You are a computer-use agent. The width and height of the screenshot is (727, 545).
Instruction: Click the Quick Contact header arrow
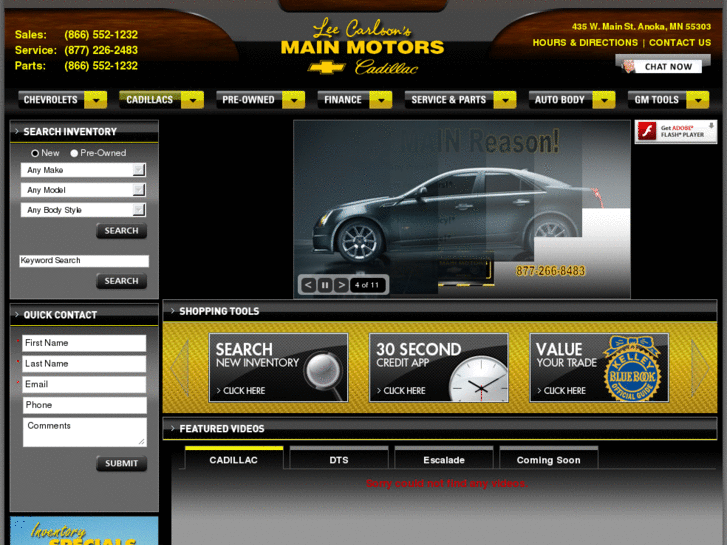pyautogui.click(x=17, y=314)
